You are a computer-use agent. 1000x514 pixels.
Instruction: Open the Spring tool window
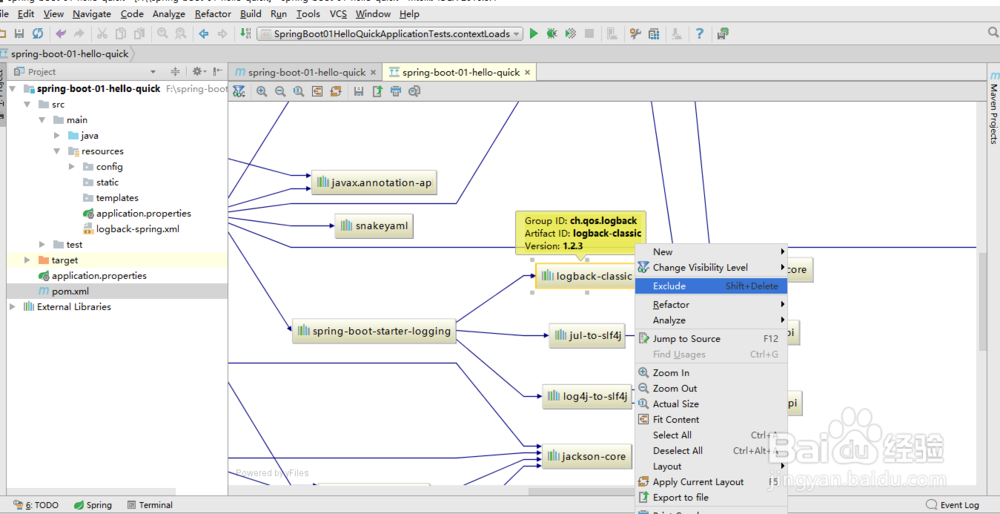[92, 505]
